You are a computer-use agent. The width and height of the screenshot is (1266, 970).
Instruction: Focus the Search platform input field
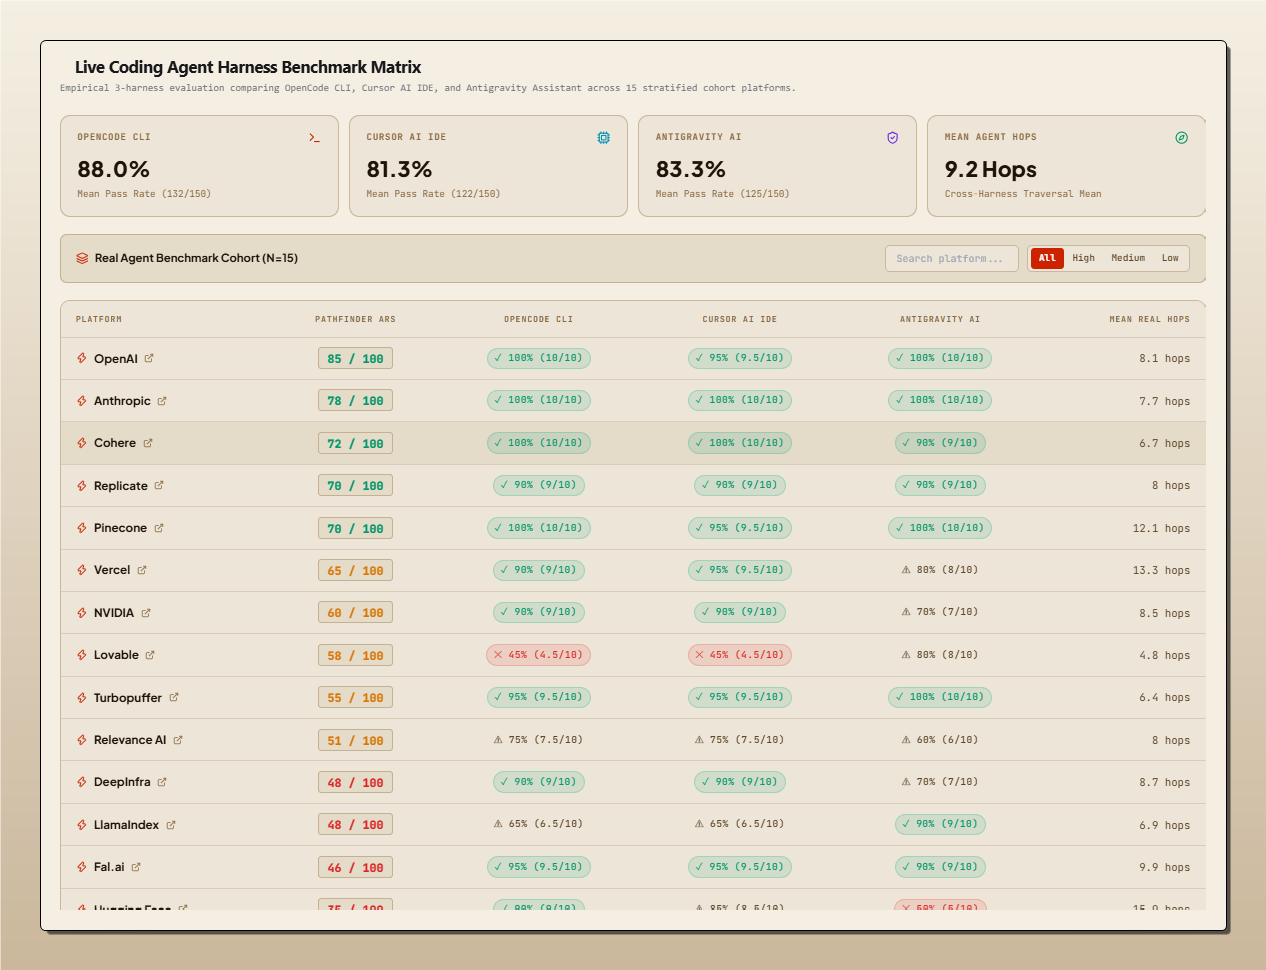tap(951, 258)
